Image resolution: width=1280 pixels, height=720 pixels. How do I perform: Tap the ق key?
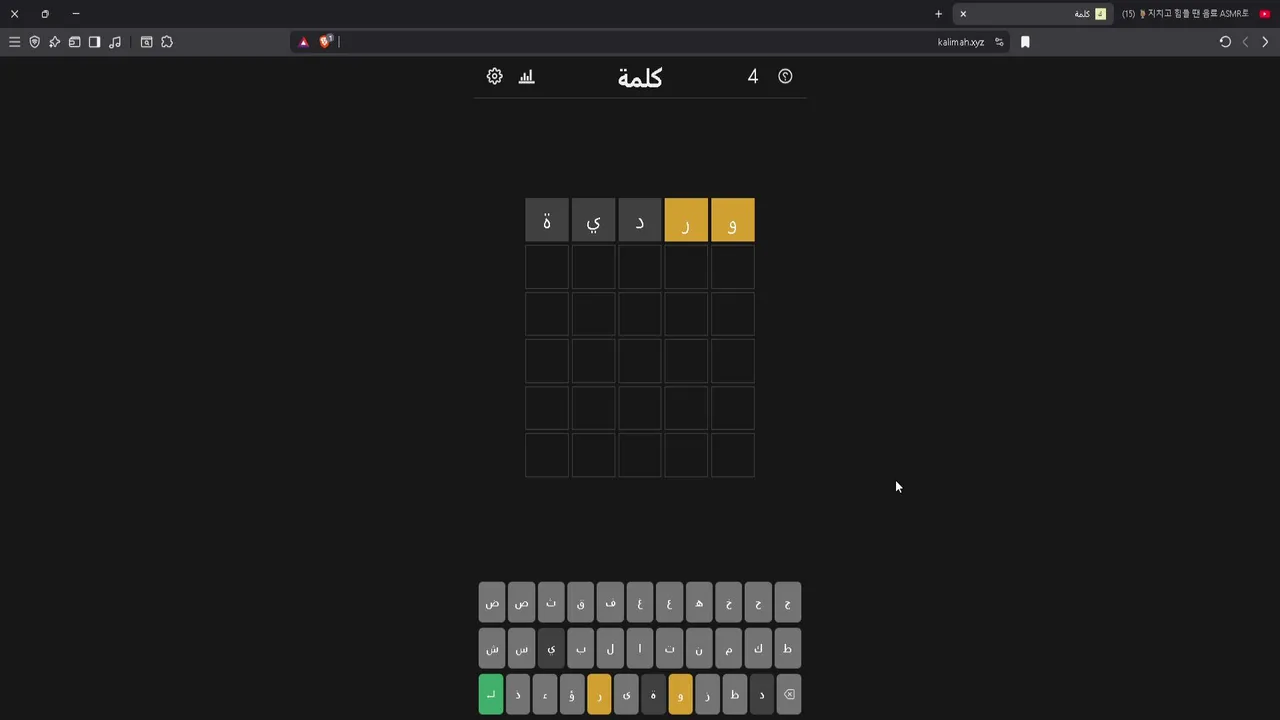580,603
